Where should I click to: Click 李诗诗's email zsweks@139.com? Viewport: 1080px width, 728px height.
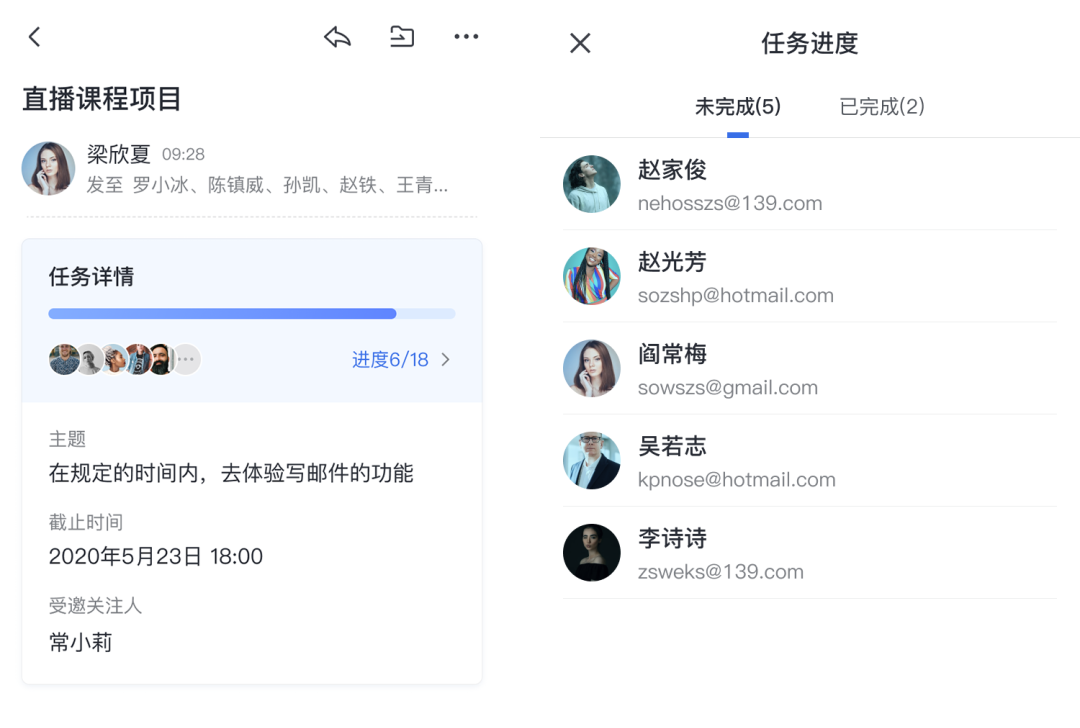coord(720,572)
